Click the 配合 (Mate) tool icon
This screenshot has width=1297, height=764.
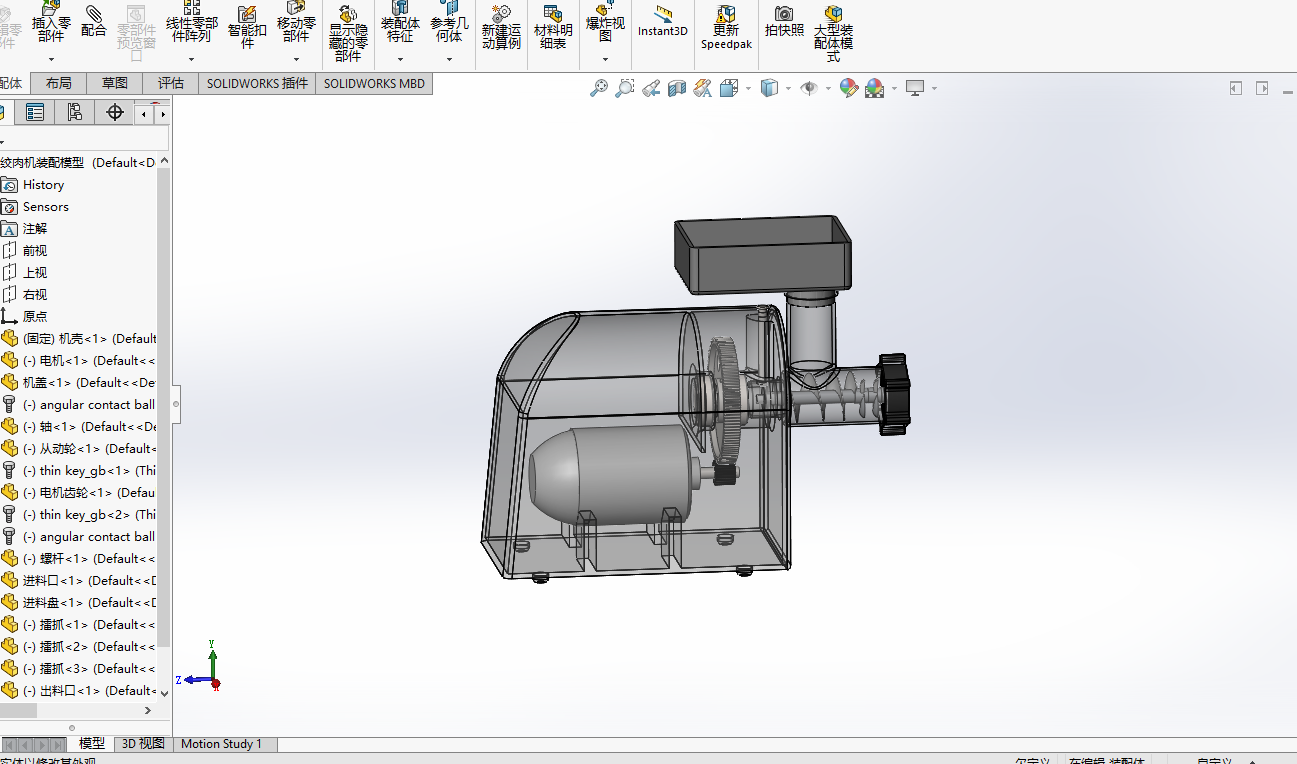pos(93,20)
